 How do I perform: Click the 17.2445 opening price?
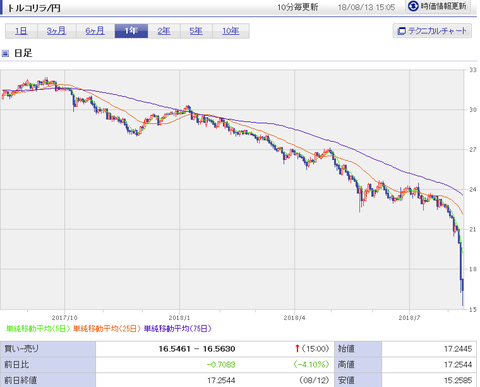(458, 349)
